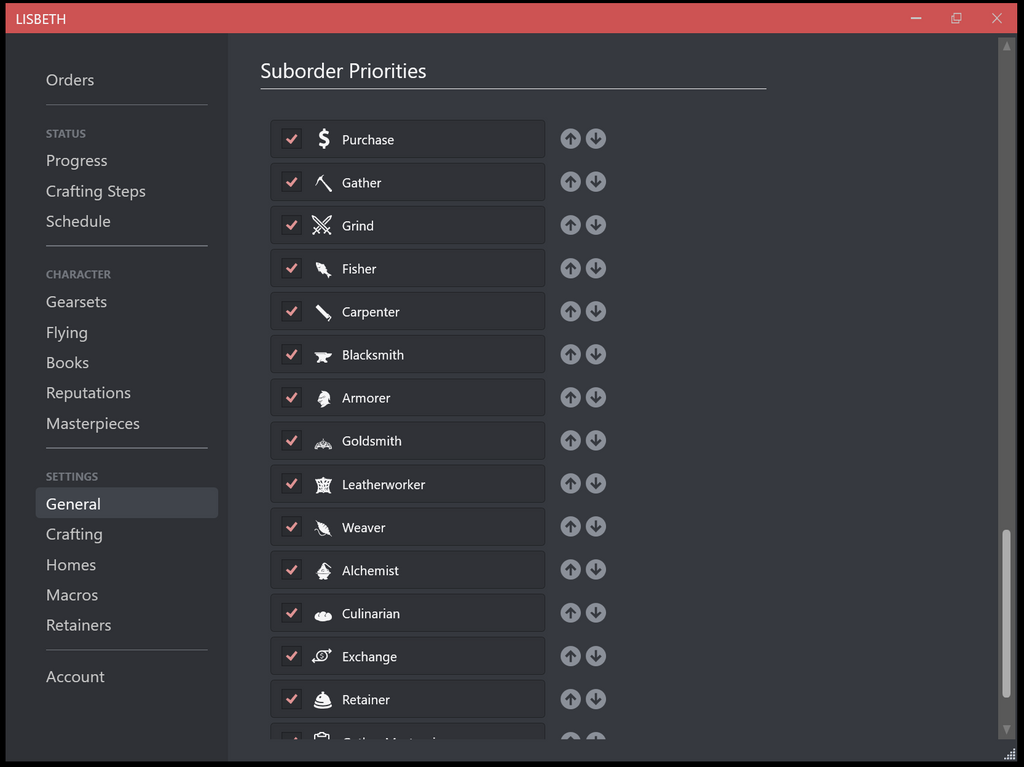Screen dimensions: 1024x767
Task: Move the Grind suborder down
Action: pyautogui.click(x=596, y=225)
